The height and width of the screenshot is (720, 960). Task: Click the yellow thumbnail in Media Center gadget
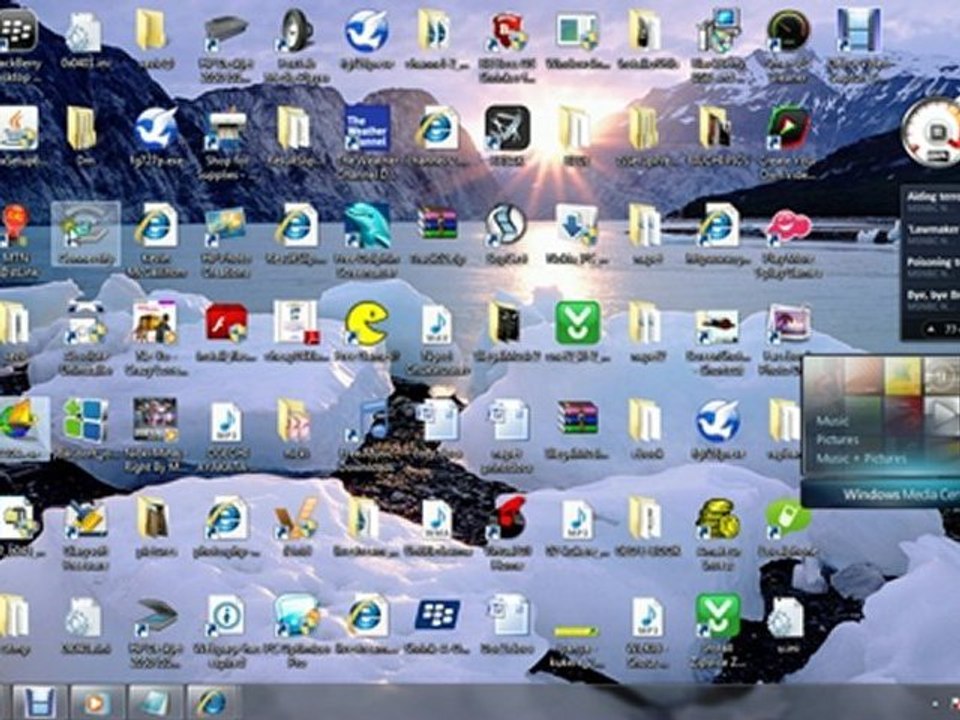click(902, 375)
